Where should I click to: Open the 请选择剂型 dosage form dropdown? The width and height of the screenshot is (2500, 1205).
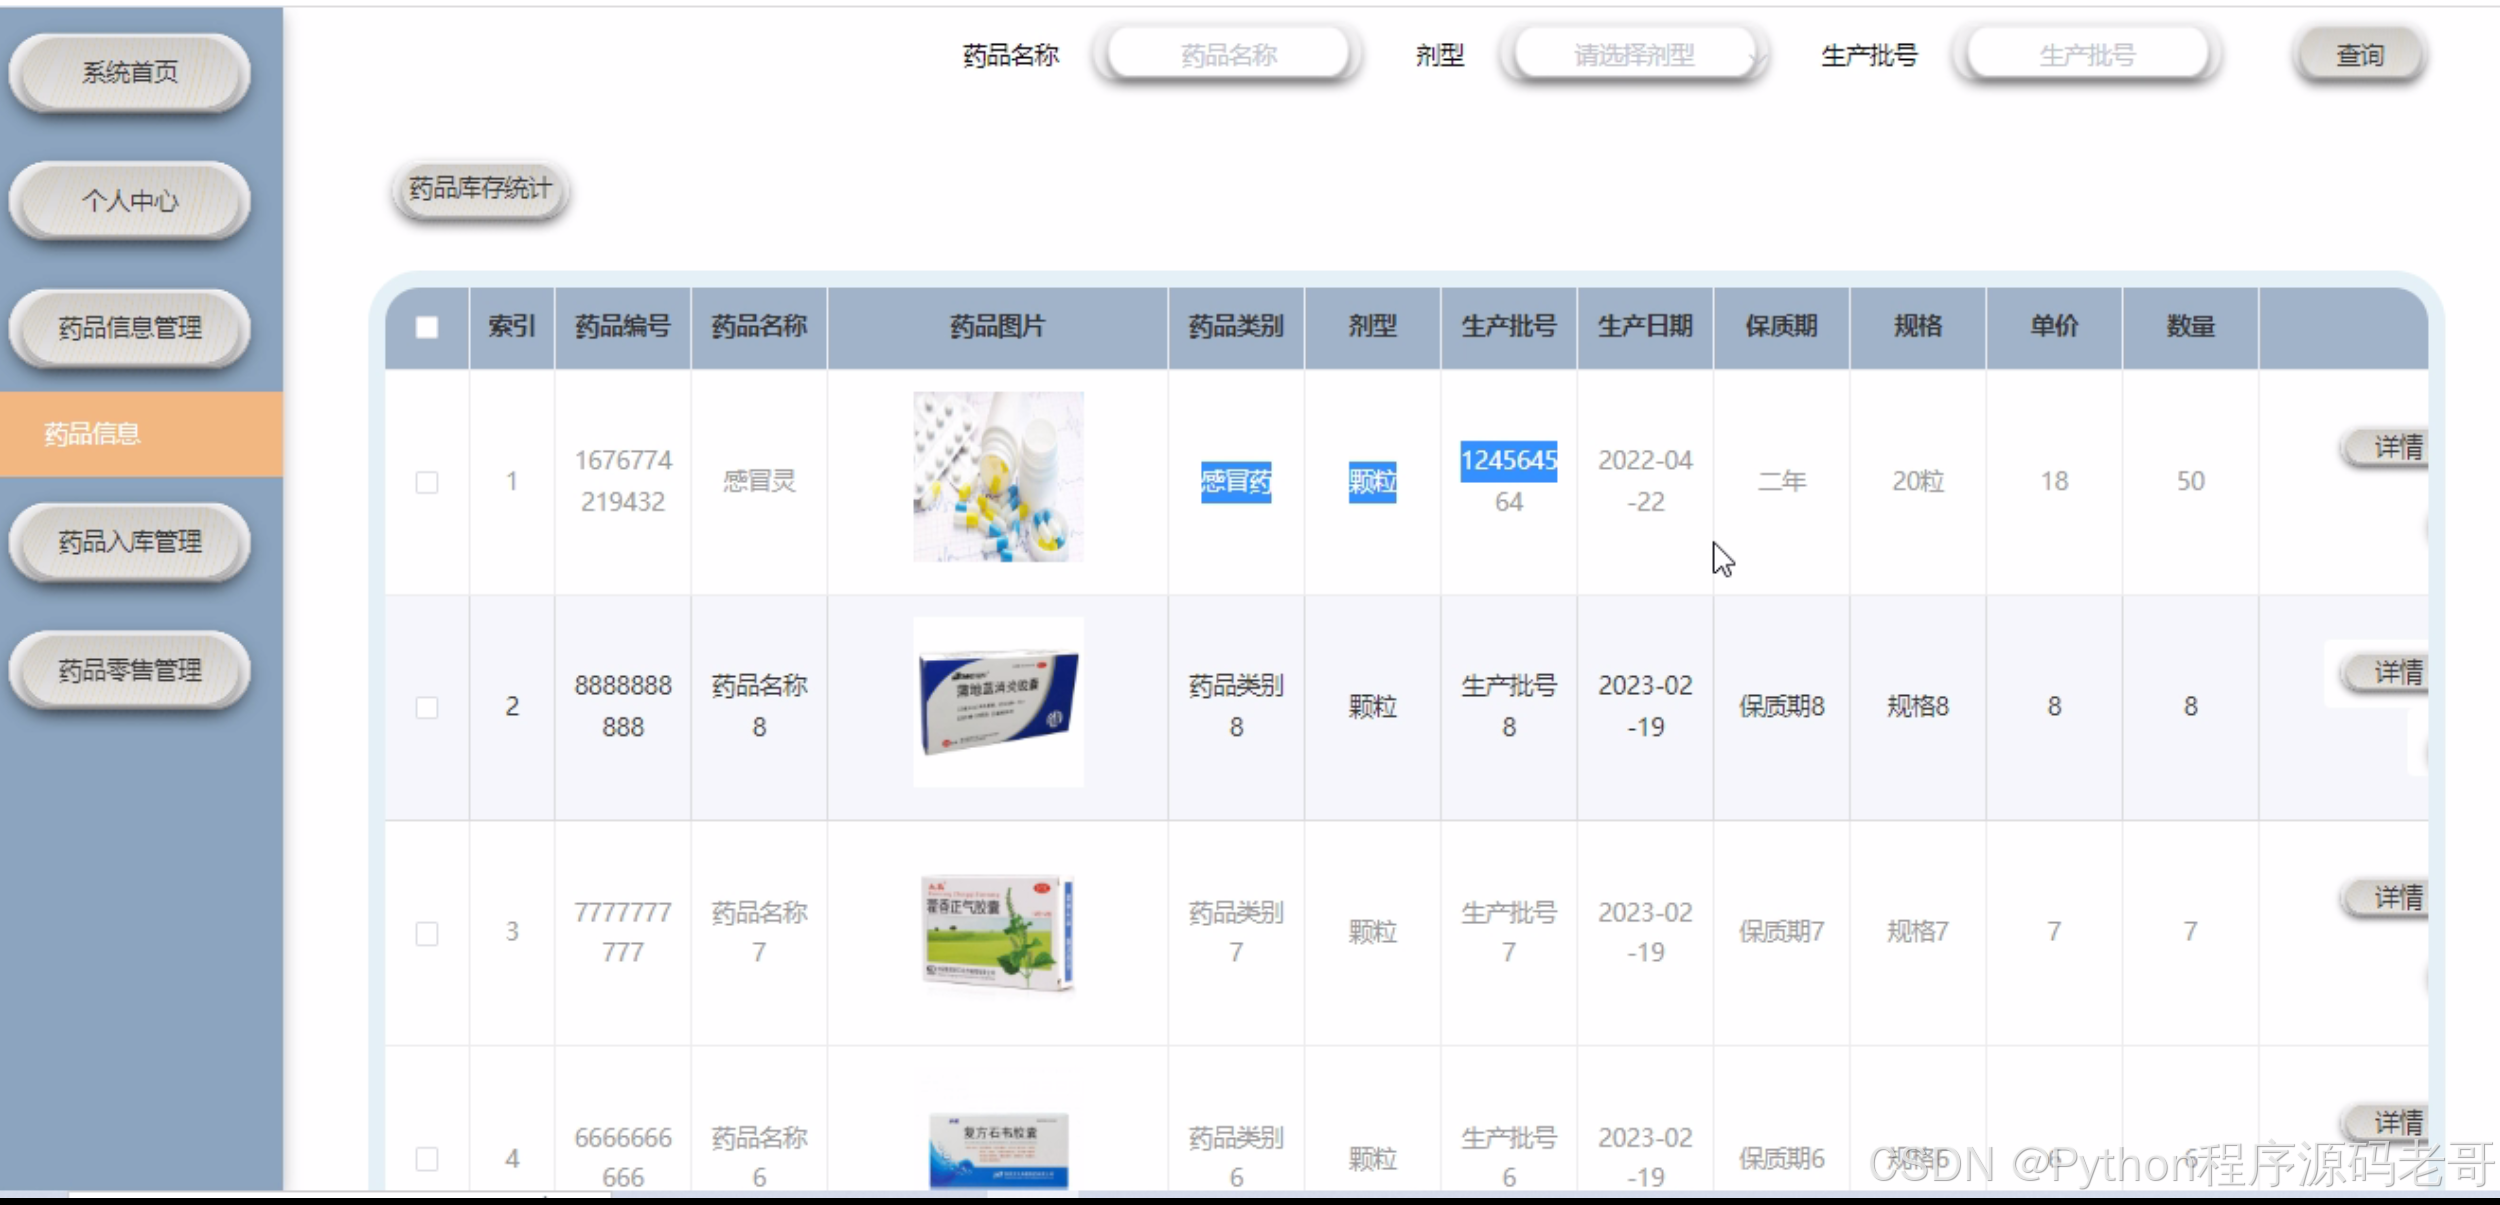tap(1634, 55)
